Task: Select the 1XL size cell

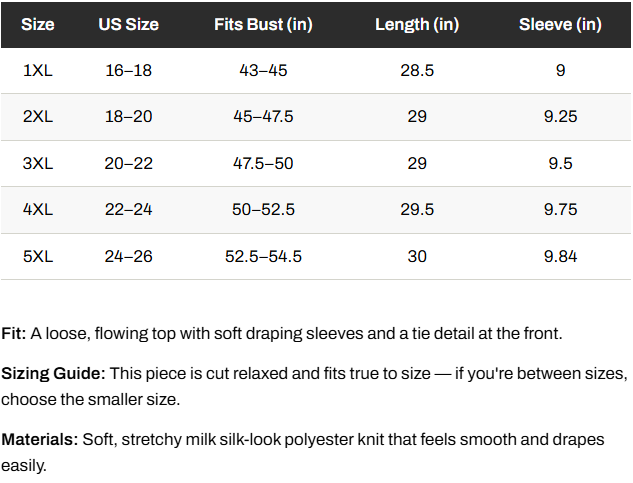Action: tap(38, 71)
